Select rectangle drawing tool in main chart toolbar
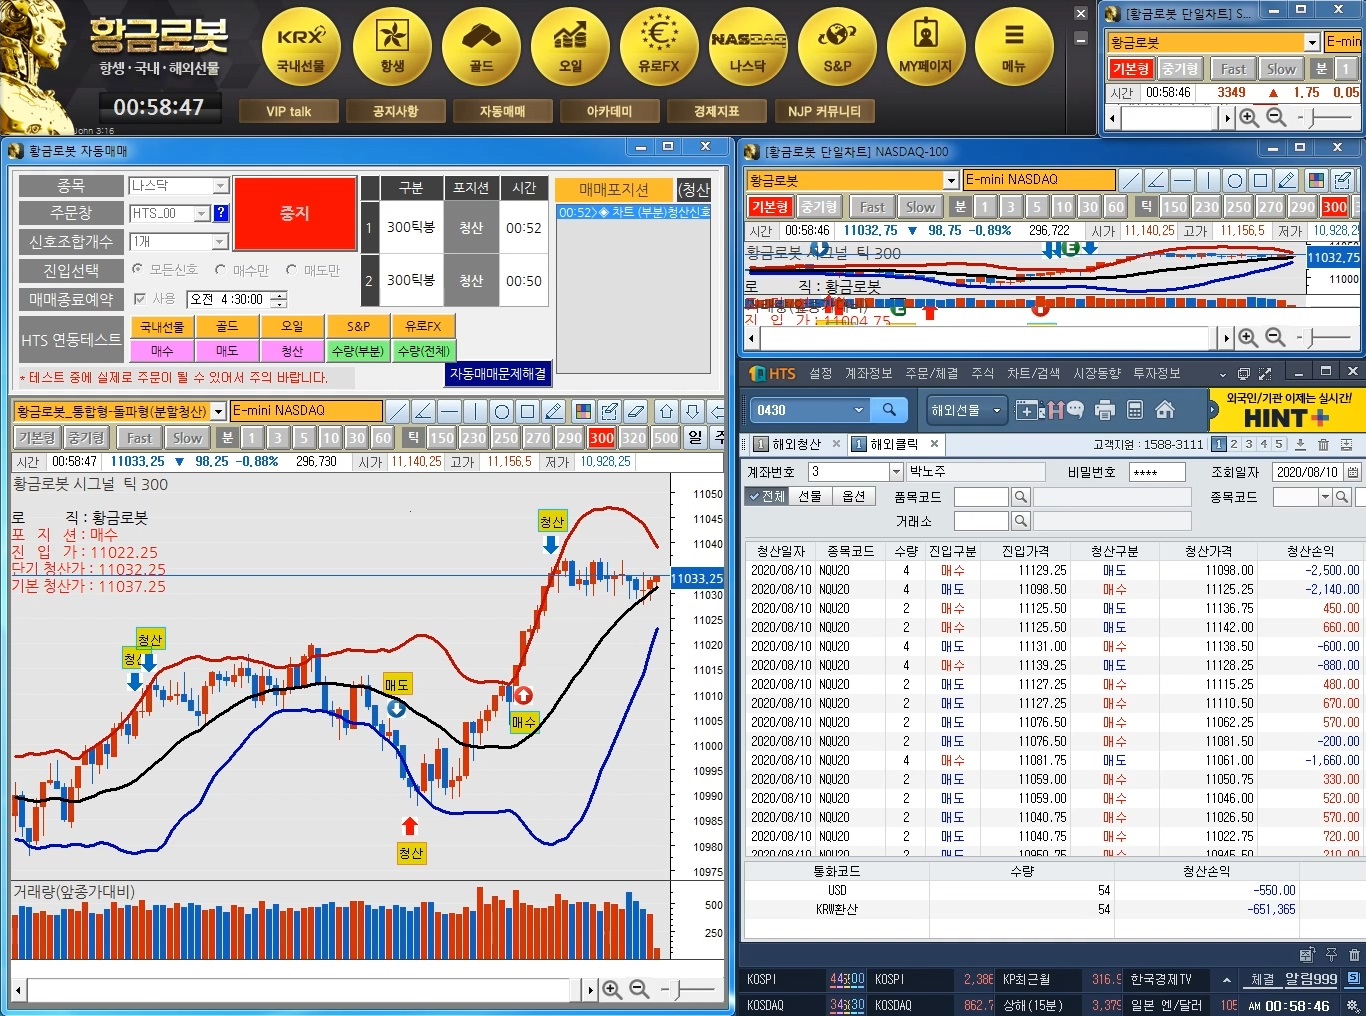The width and height of the screenshot is (1366, 1016). coord(527,411)
